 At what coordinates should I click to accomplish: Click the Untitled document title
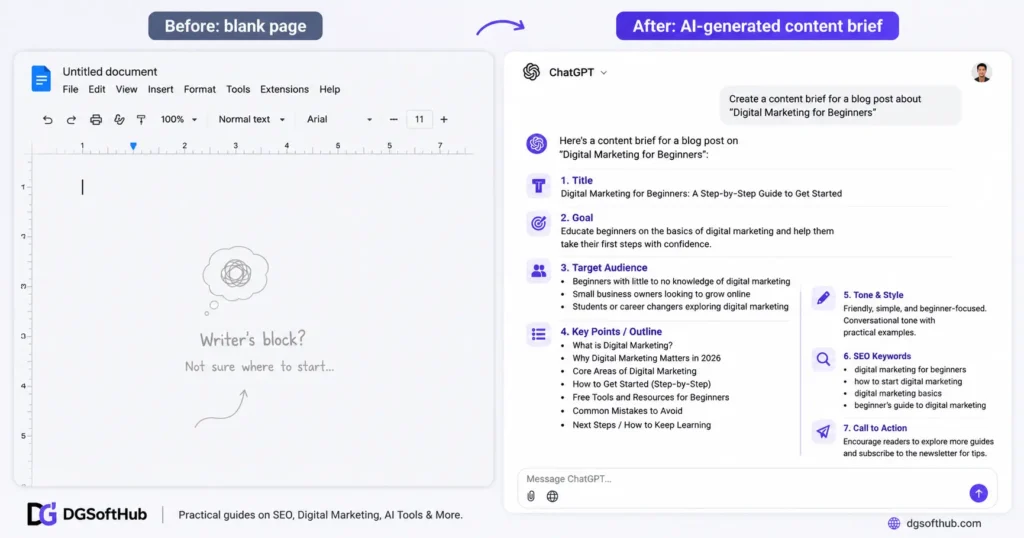point(110,72)
